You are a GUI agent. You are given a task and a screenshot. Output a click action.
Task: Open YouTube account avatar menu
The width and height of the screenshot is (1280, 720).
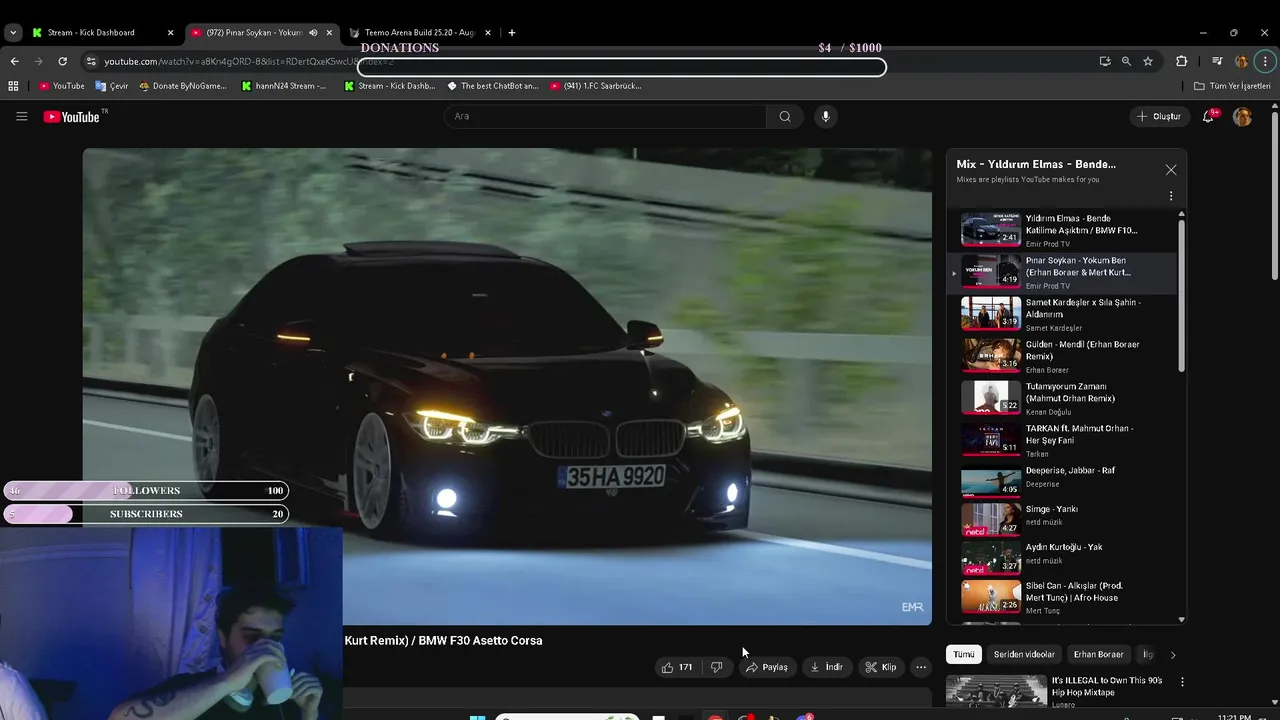[x=1242, y=117]
